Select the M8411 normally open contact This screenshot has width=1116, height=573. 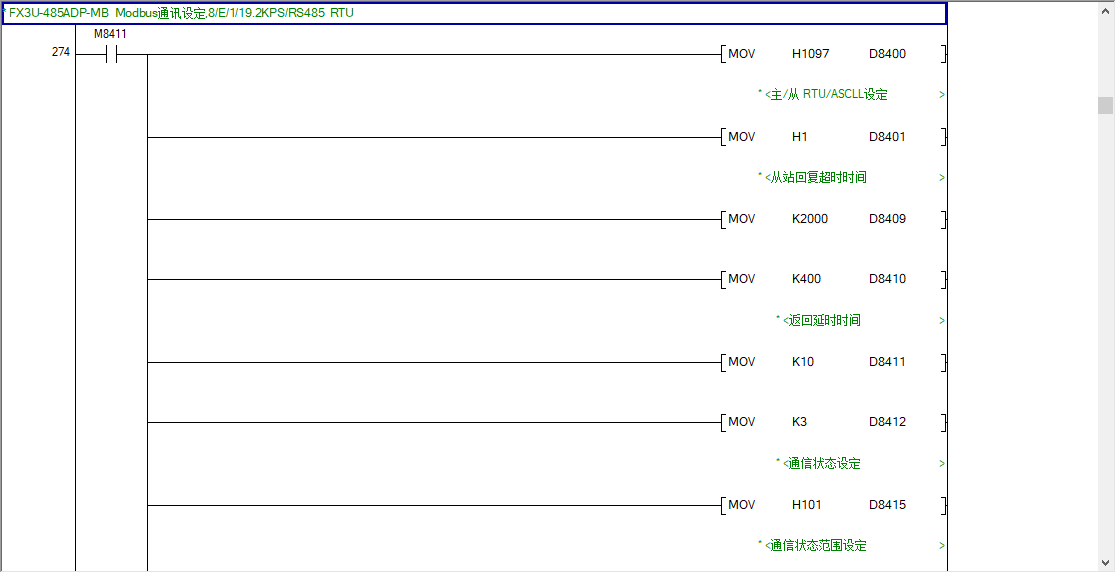point(110,54)
